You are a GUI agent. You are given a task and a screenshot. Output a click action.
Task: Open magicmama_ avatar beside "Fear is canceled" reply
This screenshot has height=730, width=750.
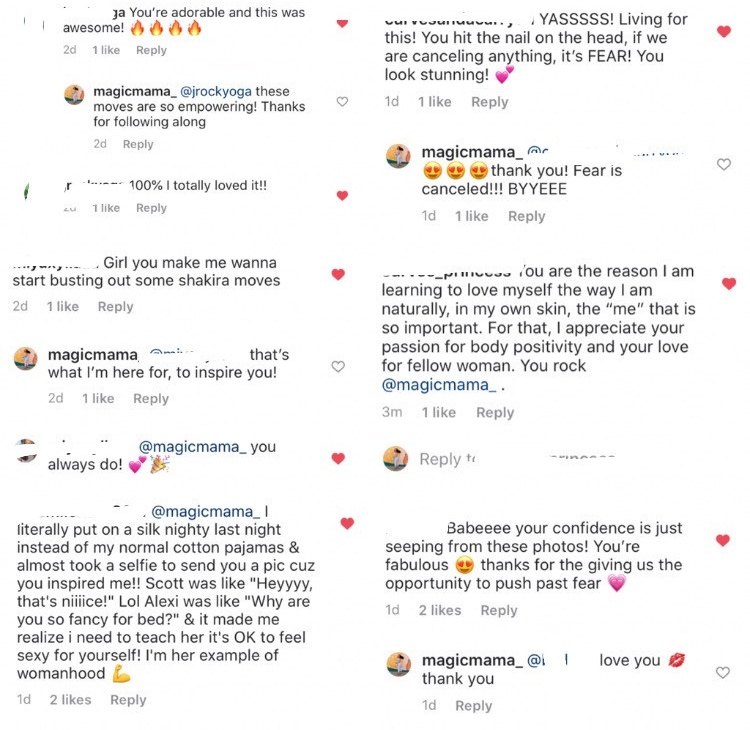pos(398,154)
